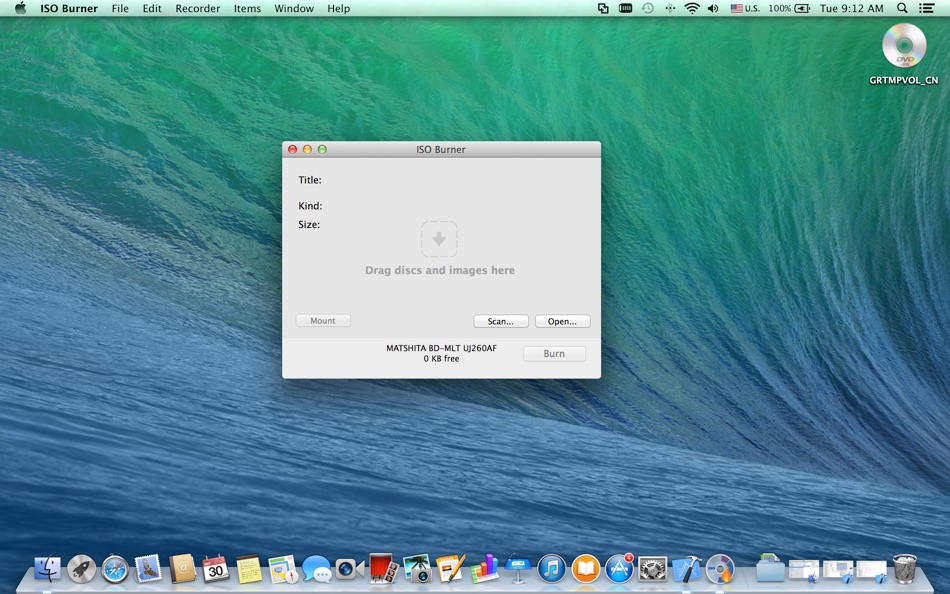Click the Tue 9:12 AM clock
The width and height of the screenshot is (950, 594).
coord(851,8)
